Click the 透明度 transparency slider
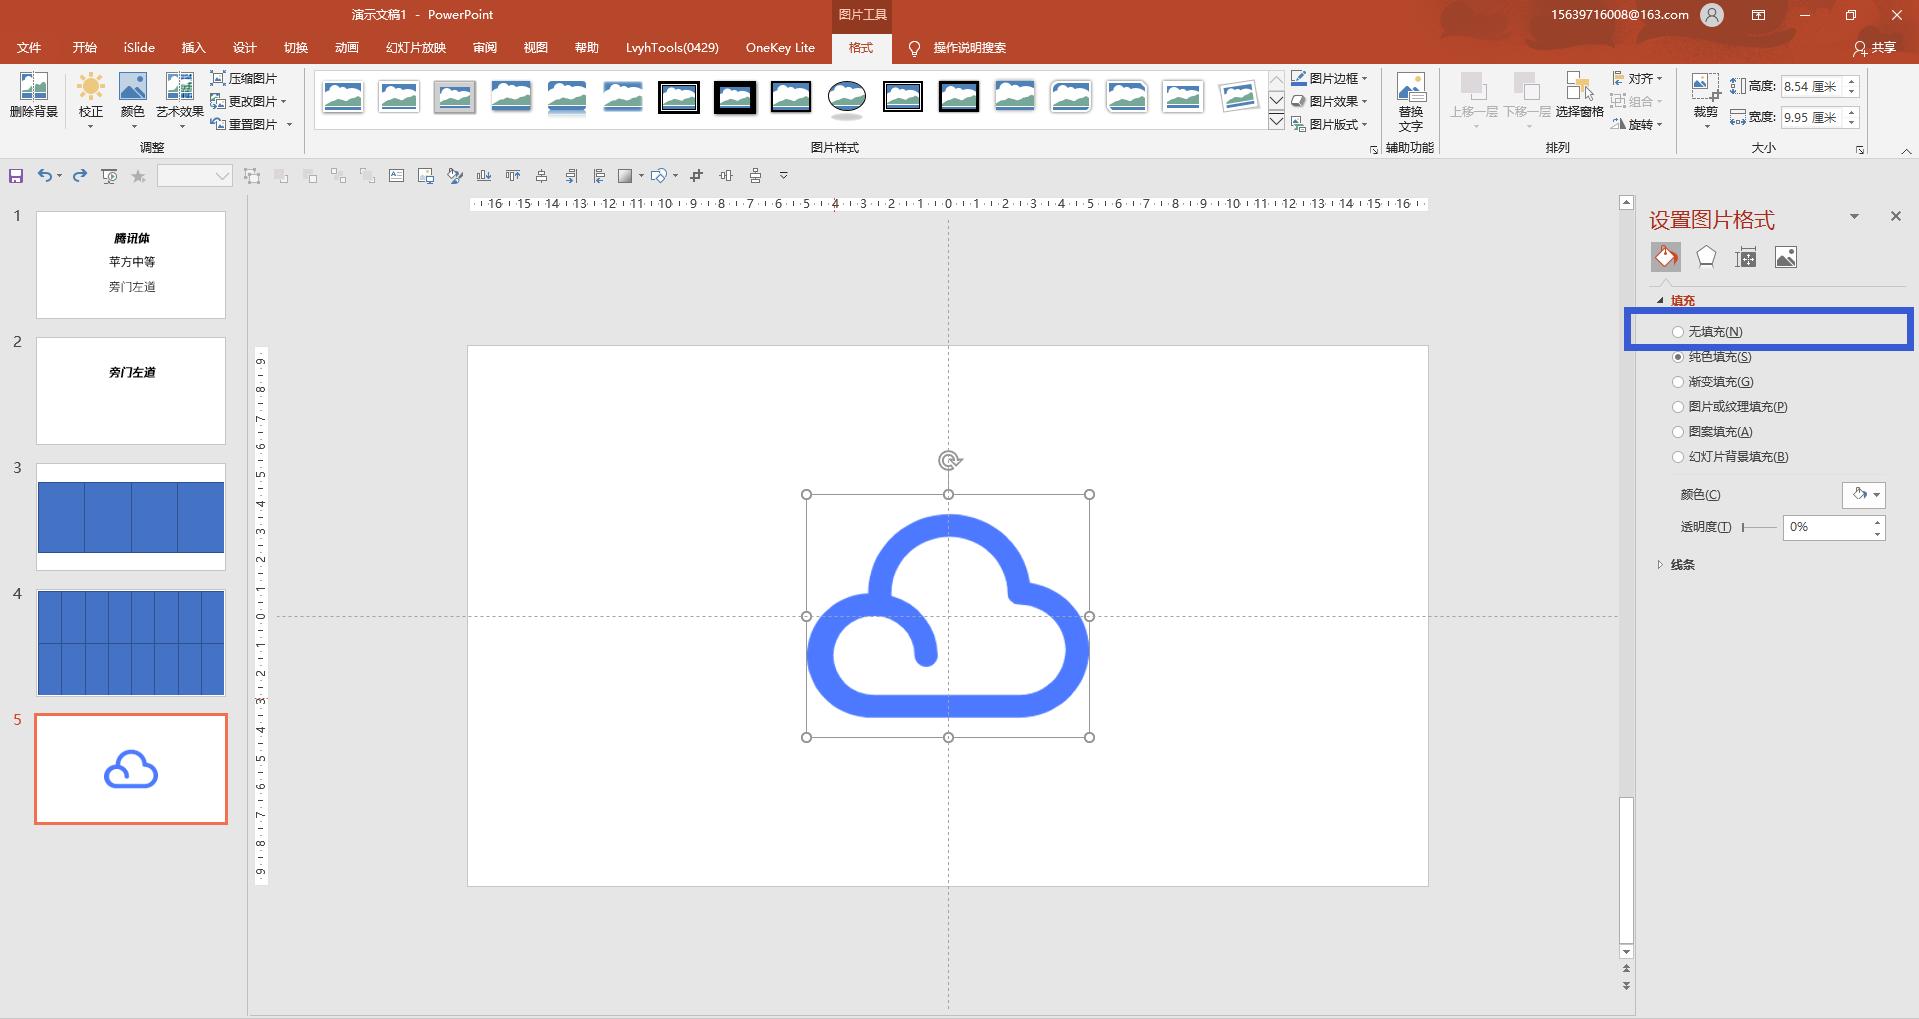The width and height of the screenshot is (1919, 1019). click(x=1759, y=527)
